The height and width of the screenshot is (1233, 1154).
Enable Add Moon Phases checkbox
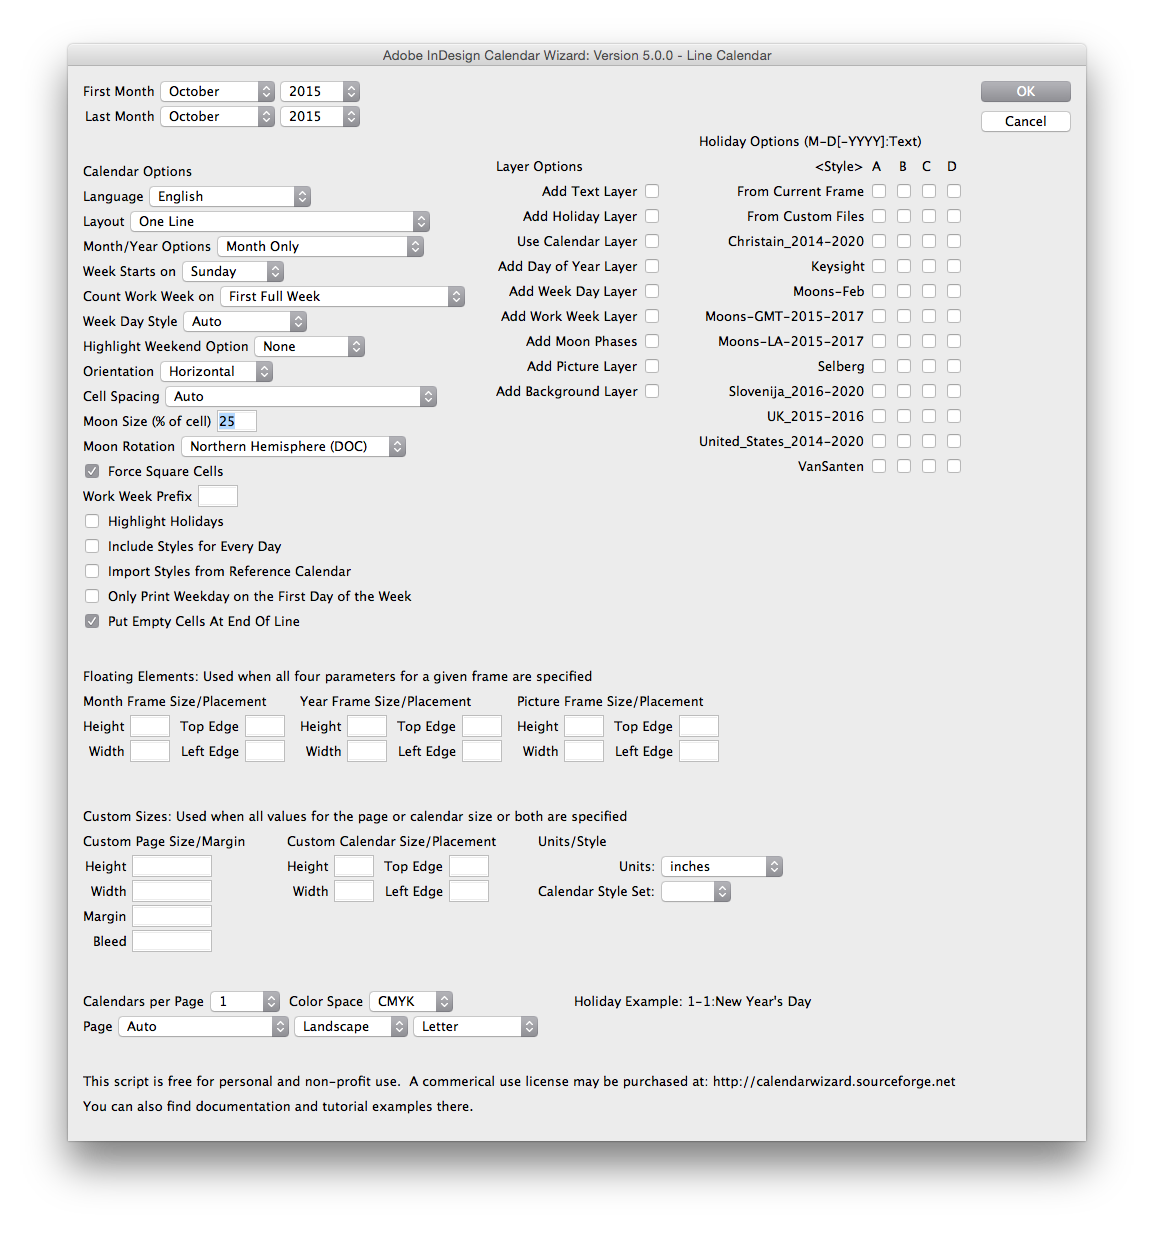pyautogui.click(x=652, y=341)
